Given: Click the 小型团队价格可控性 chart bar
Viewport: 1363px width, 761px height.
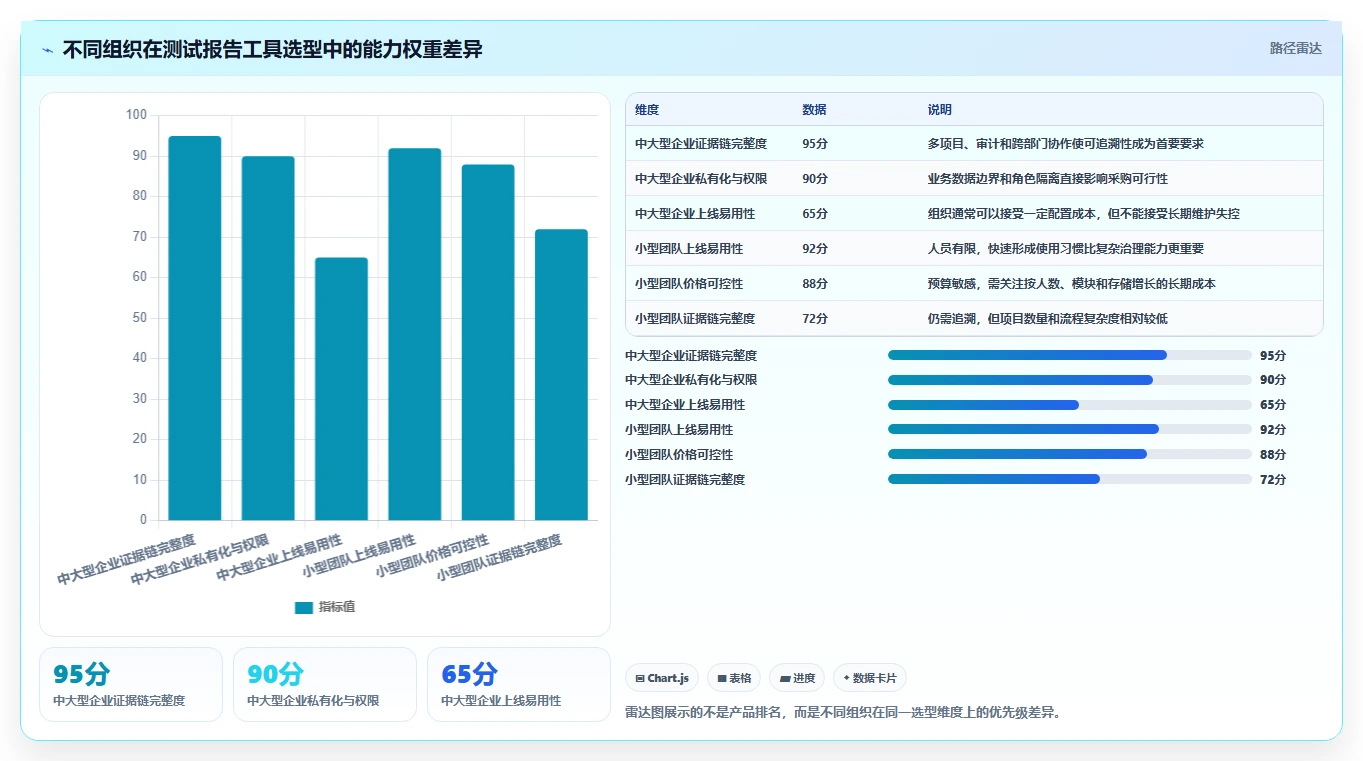Looking at the screenshot, I should (488, 342).
